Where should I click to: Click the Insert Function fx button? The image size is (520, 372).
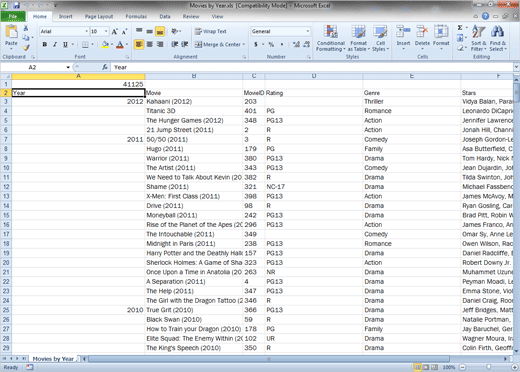[105, 67]
